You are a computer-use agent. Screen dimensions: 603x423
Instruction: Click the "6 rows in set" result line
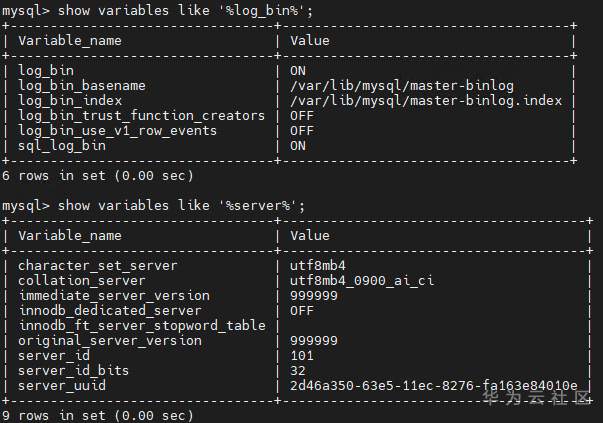[97, 176]
